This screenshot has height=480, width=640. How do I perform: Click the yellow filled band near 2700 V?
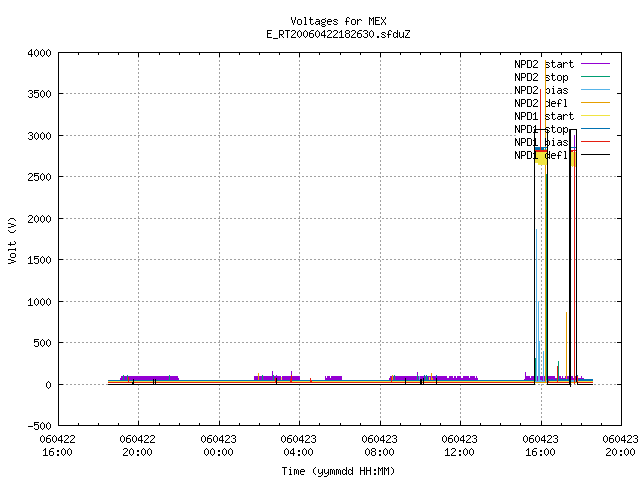[x=541, y=158]
